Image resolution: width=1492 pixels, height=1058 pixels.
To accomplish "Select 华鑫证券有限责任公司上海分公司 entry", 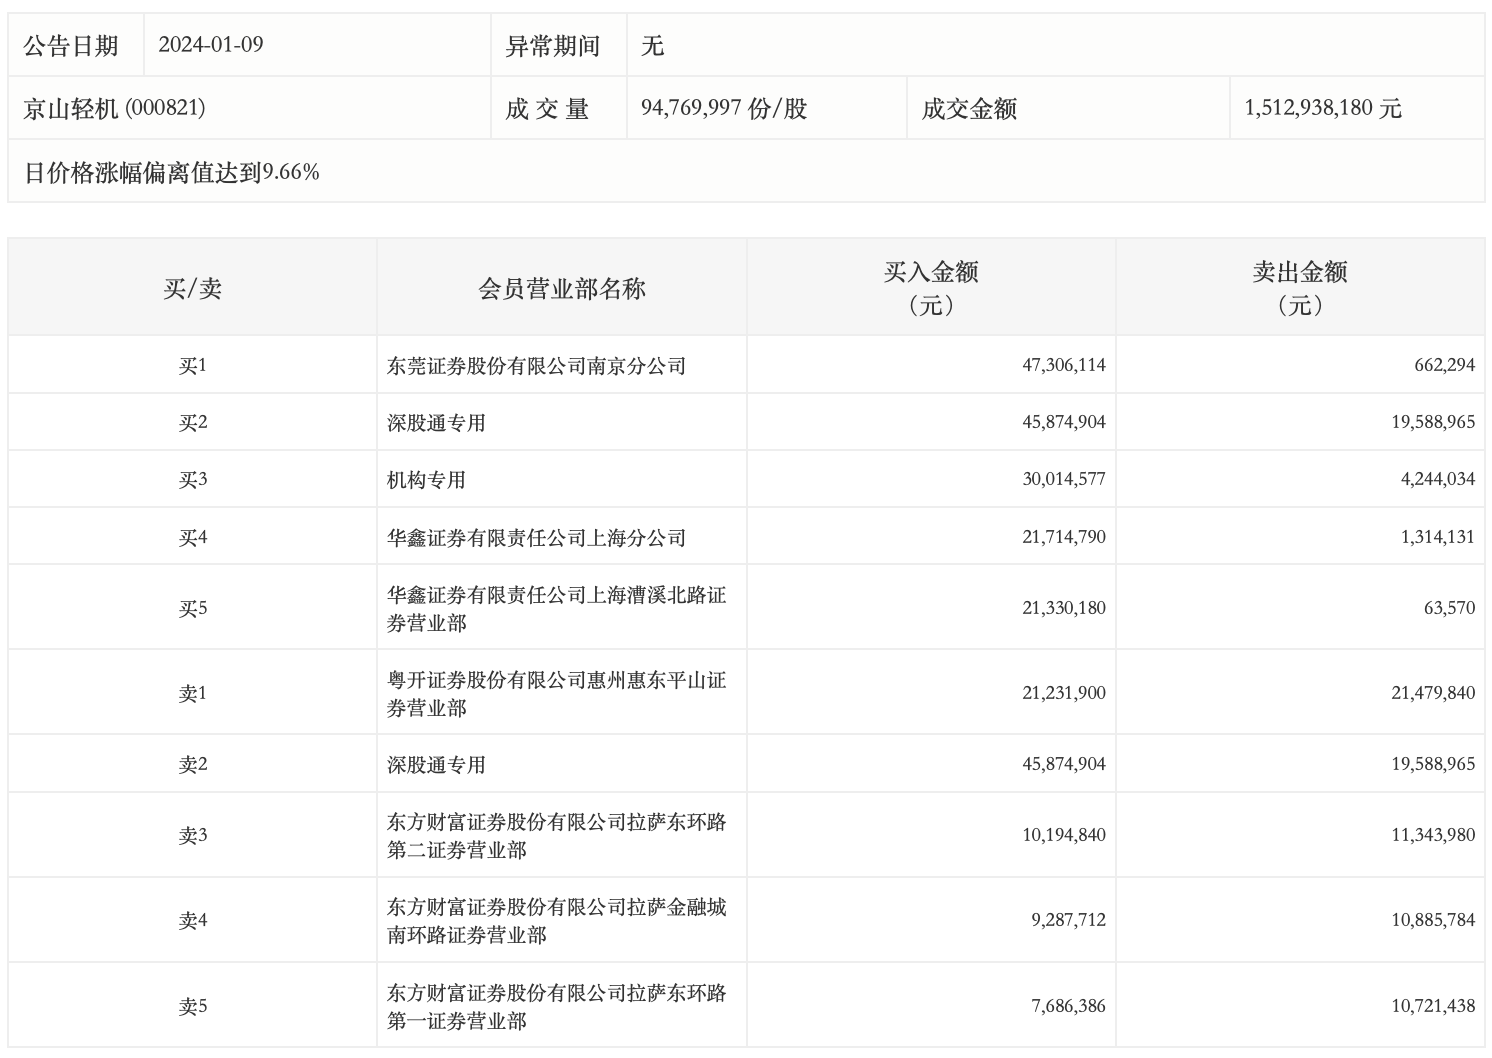I will (536, 538).
